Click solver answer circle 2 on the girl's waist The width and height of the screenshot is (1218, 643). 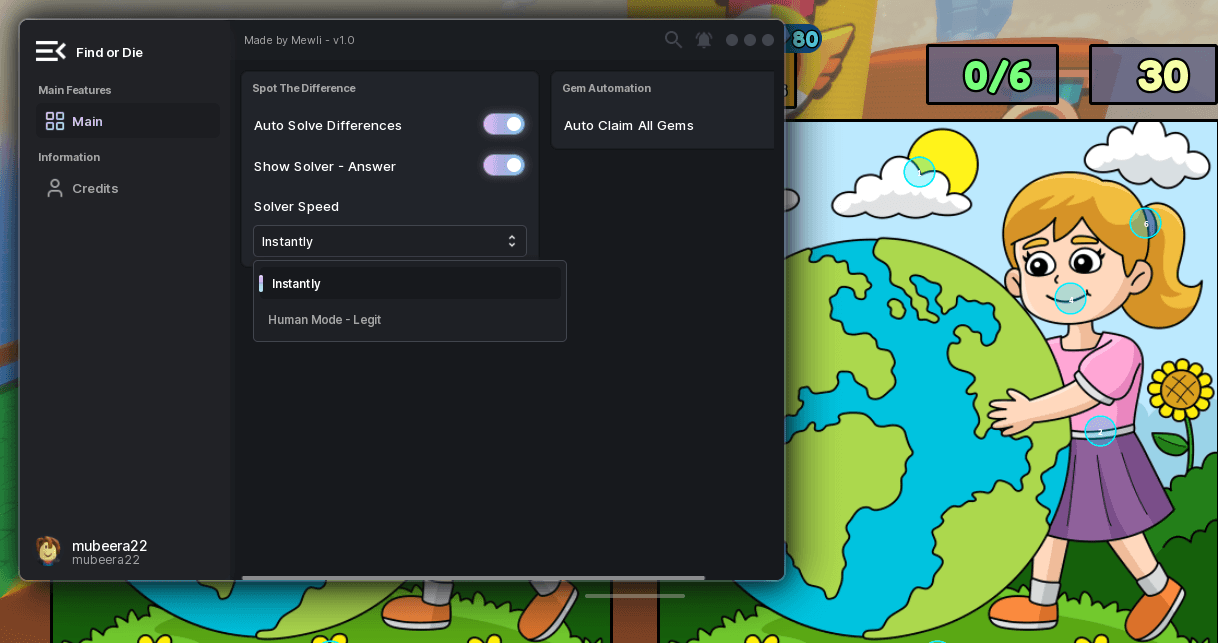[x=1100, y=431]
